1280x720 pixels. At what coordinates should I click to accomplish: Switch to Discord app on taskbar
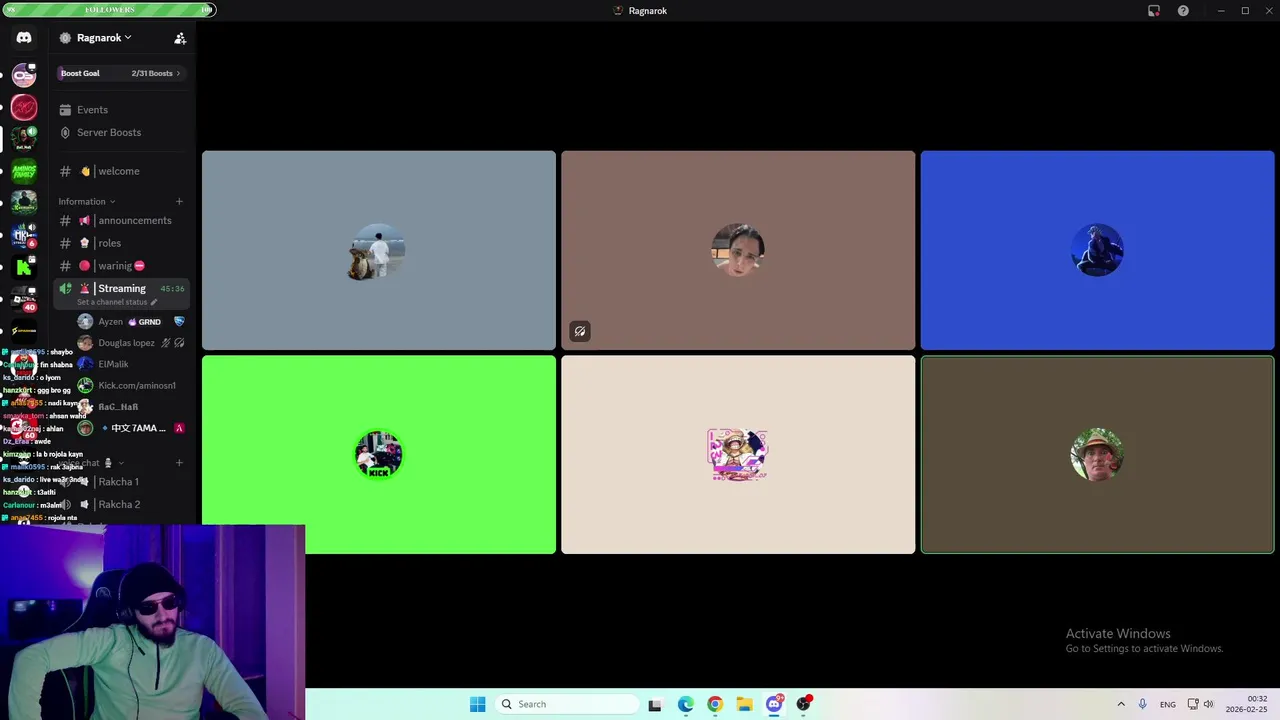pyautogui.click(x=774, y=704)
